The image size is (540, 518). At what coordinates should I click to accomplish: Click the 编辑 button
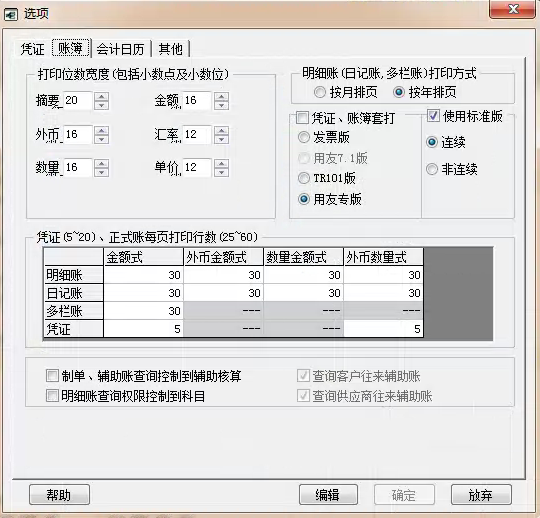[x=328, y=495]
